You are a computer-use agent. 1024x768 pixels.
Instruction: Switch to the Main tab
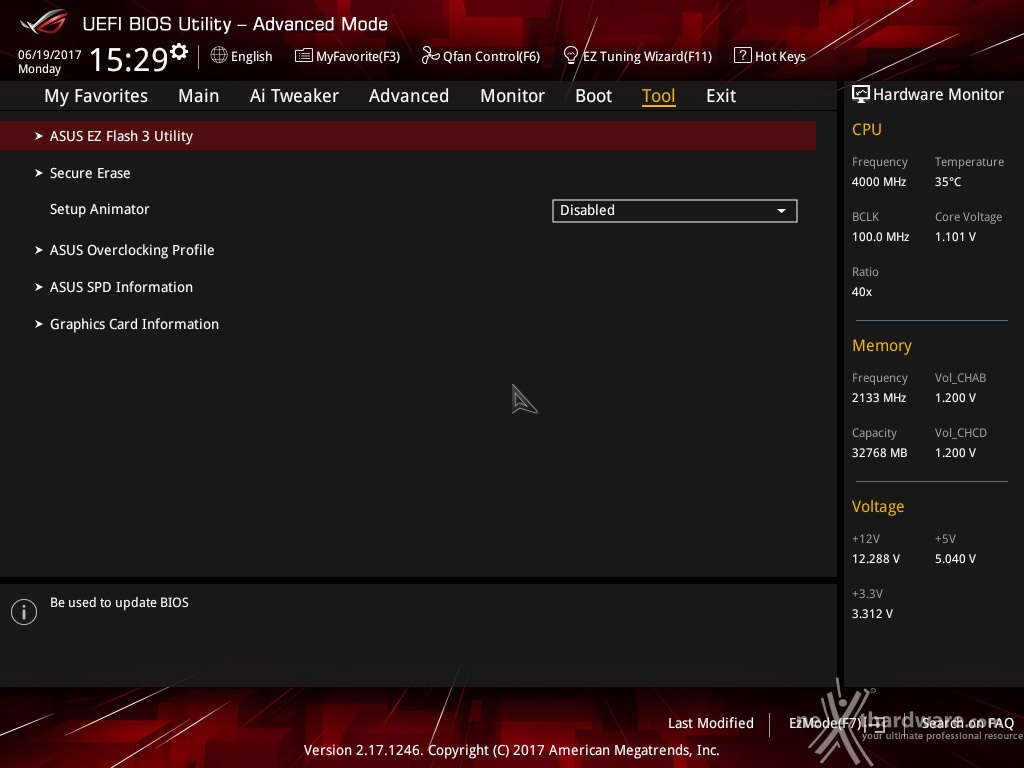[x=199, y=96]
